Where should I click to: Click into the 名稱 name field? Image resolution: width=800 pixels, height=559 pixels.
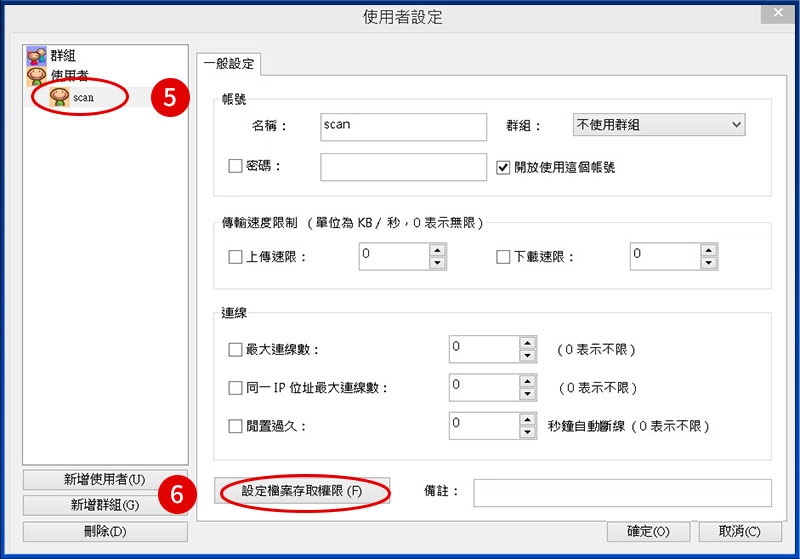[x=402, y=126]
